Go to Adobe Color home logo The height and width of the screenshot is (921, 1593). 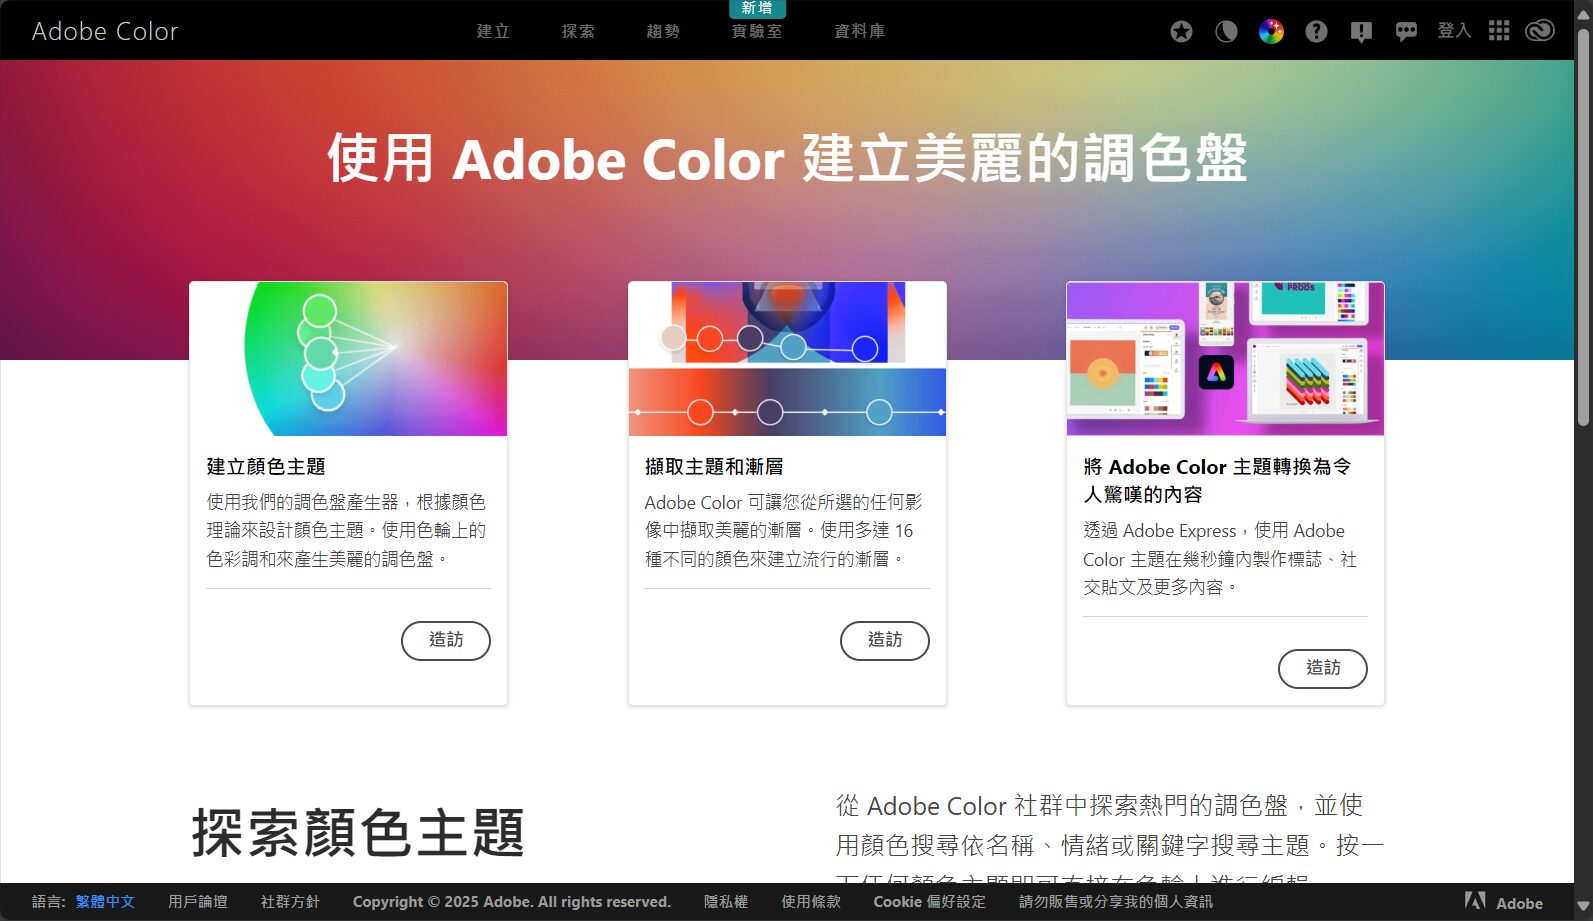[105, 31]
